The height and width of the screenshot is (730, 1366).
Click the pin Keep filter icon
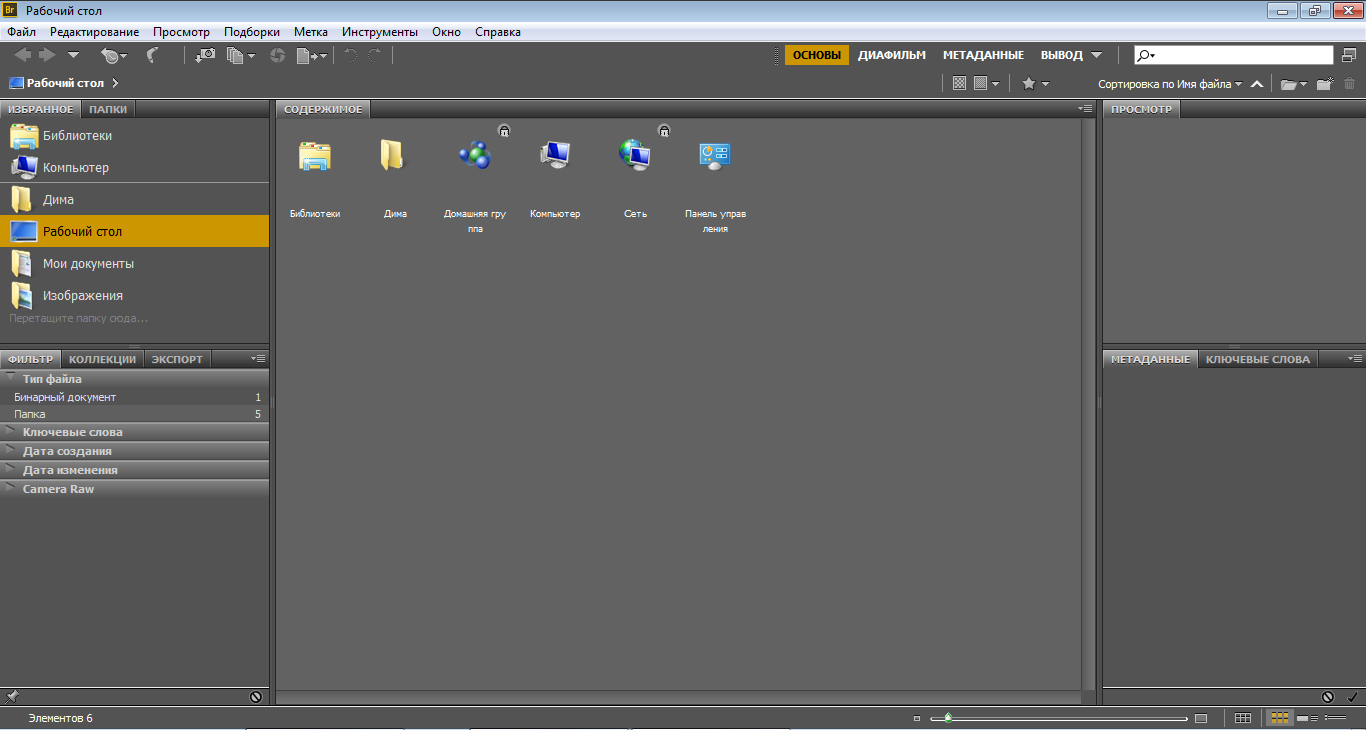click(12, 696)
